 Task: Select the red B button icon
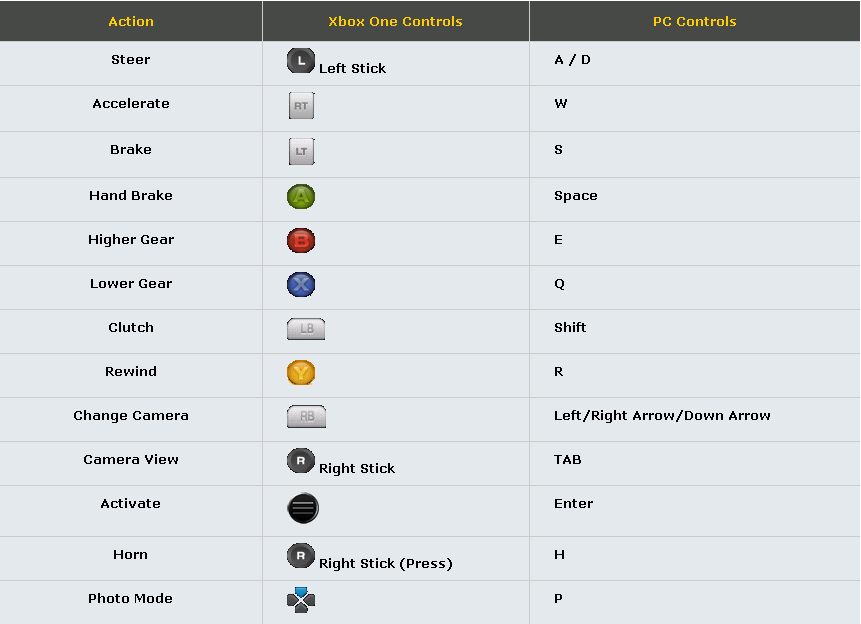point(301,241)
